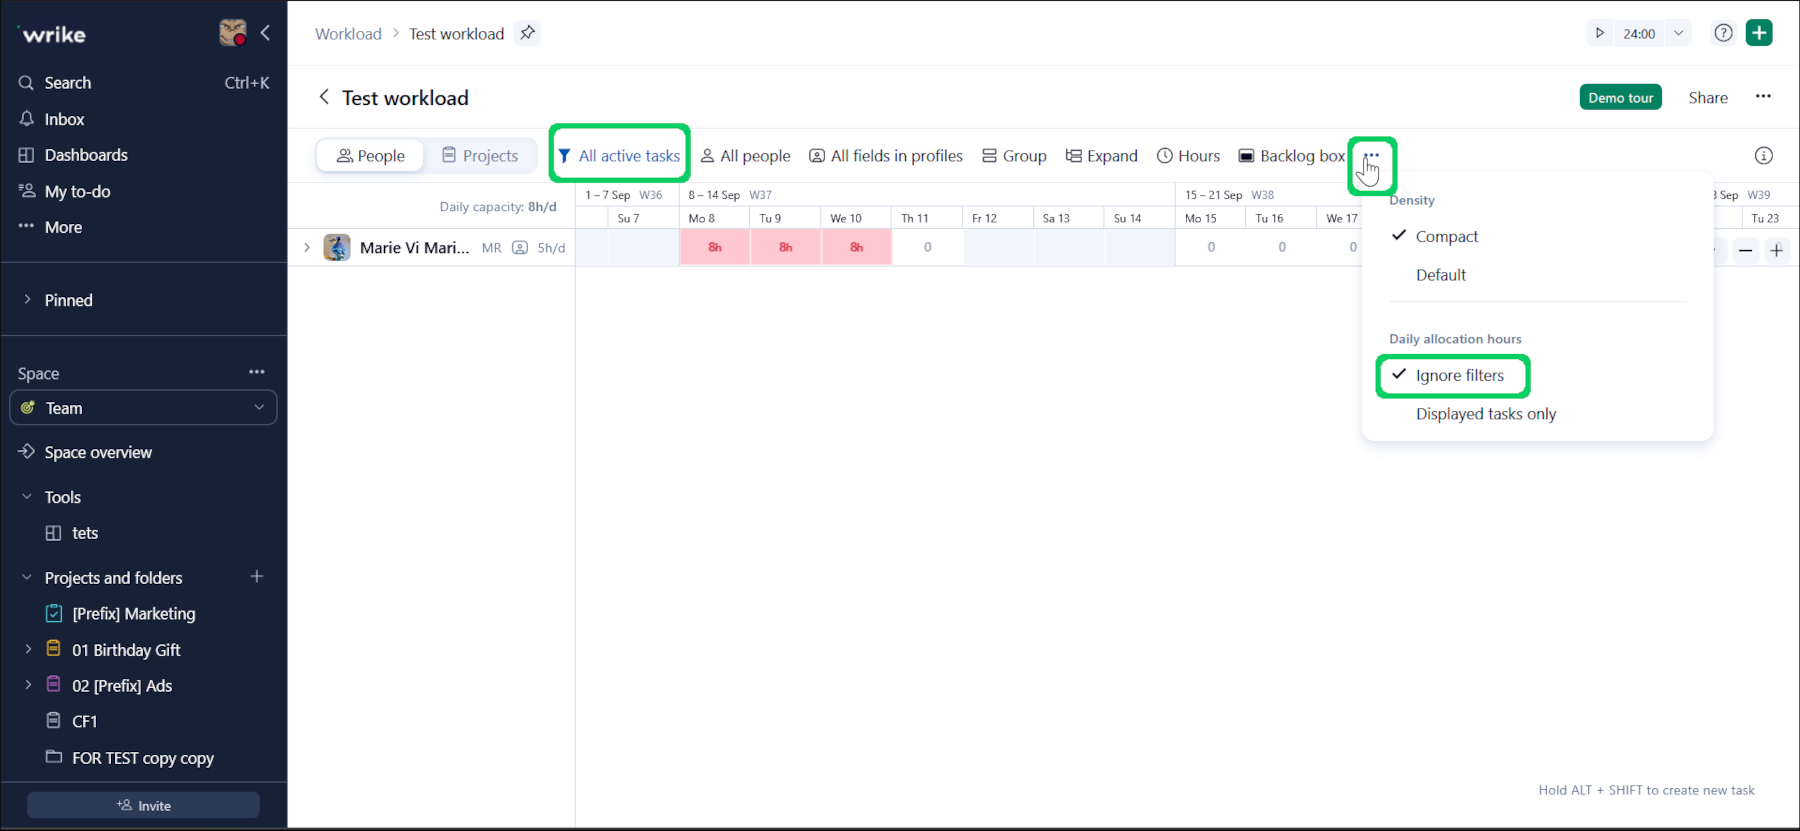
Task: Click the 0 cell on Mo 15
Action: tap(1211, 247)
